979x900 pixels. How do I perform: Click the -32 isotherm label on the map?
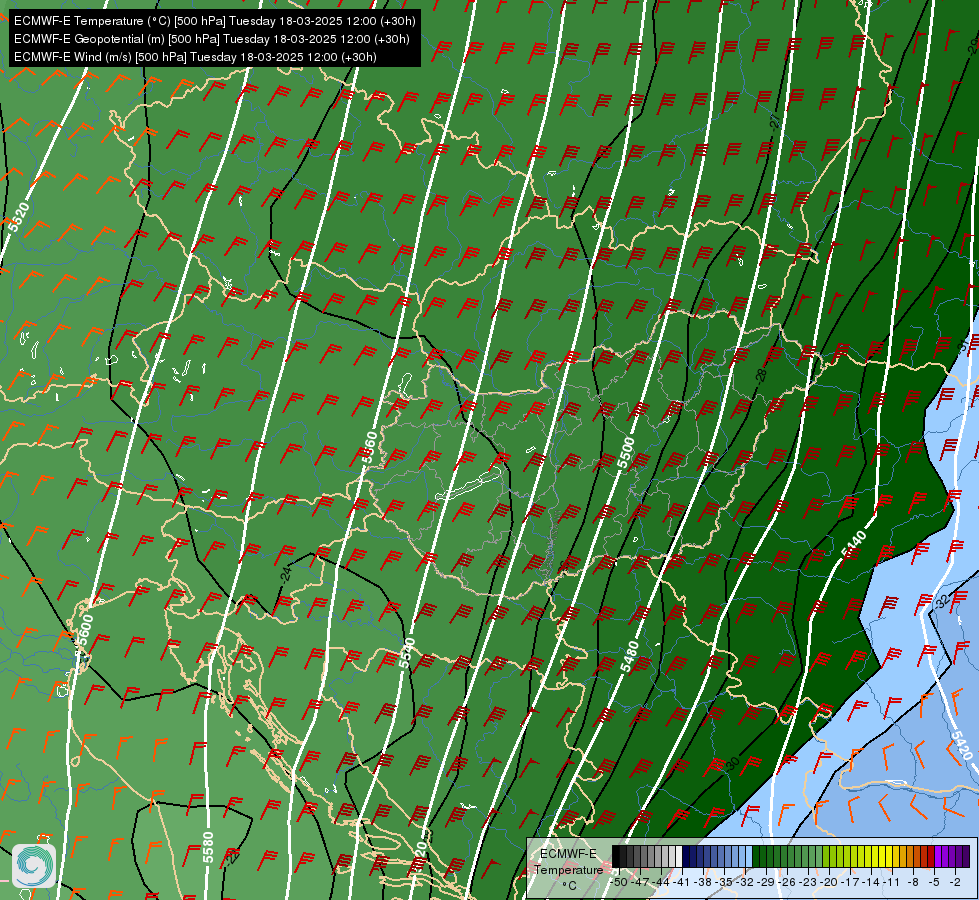click(941, 602)
